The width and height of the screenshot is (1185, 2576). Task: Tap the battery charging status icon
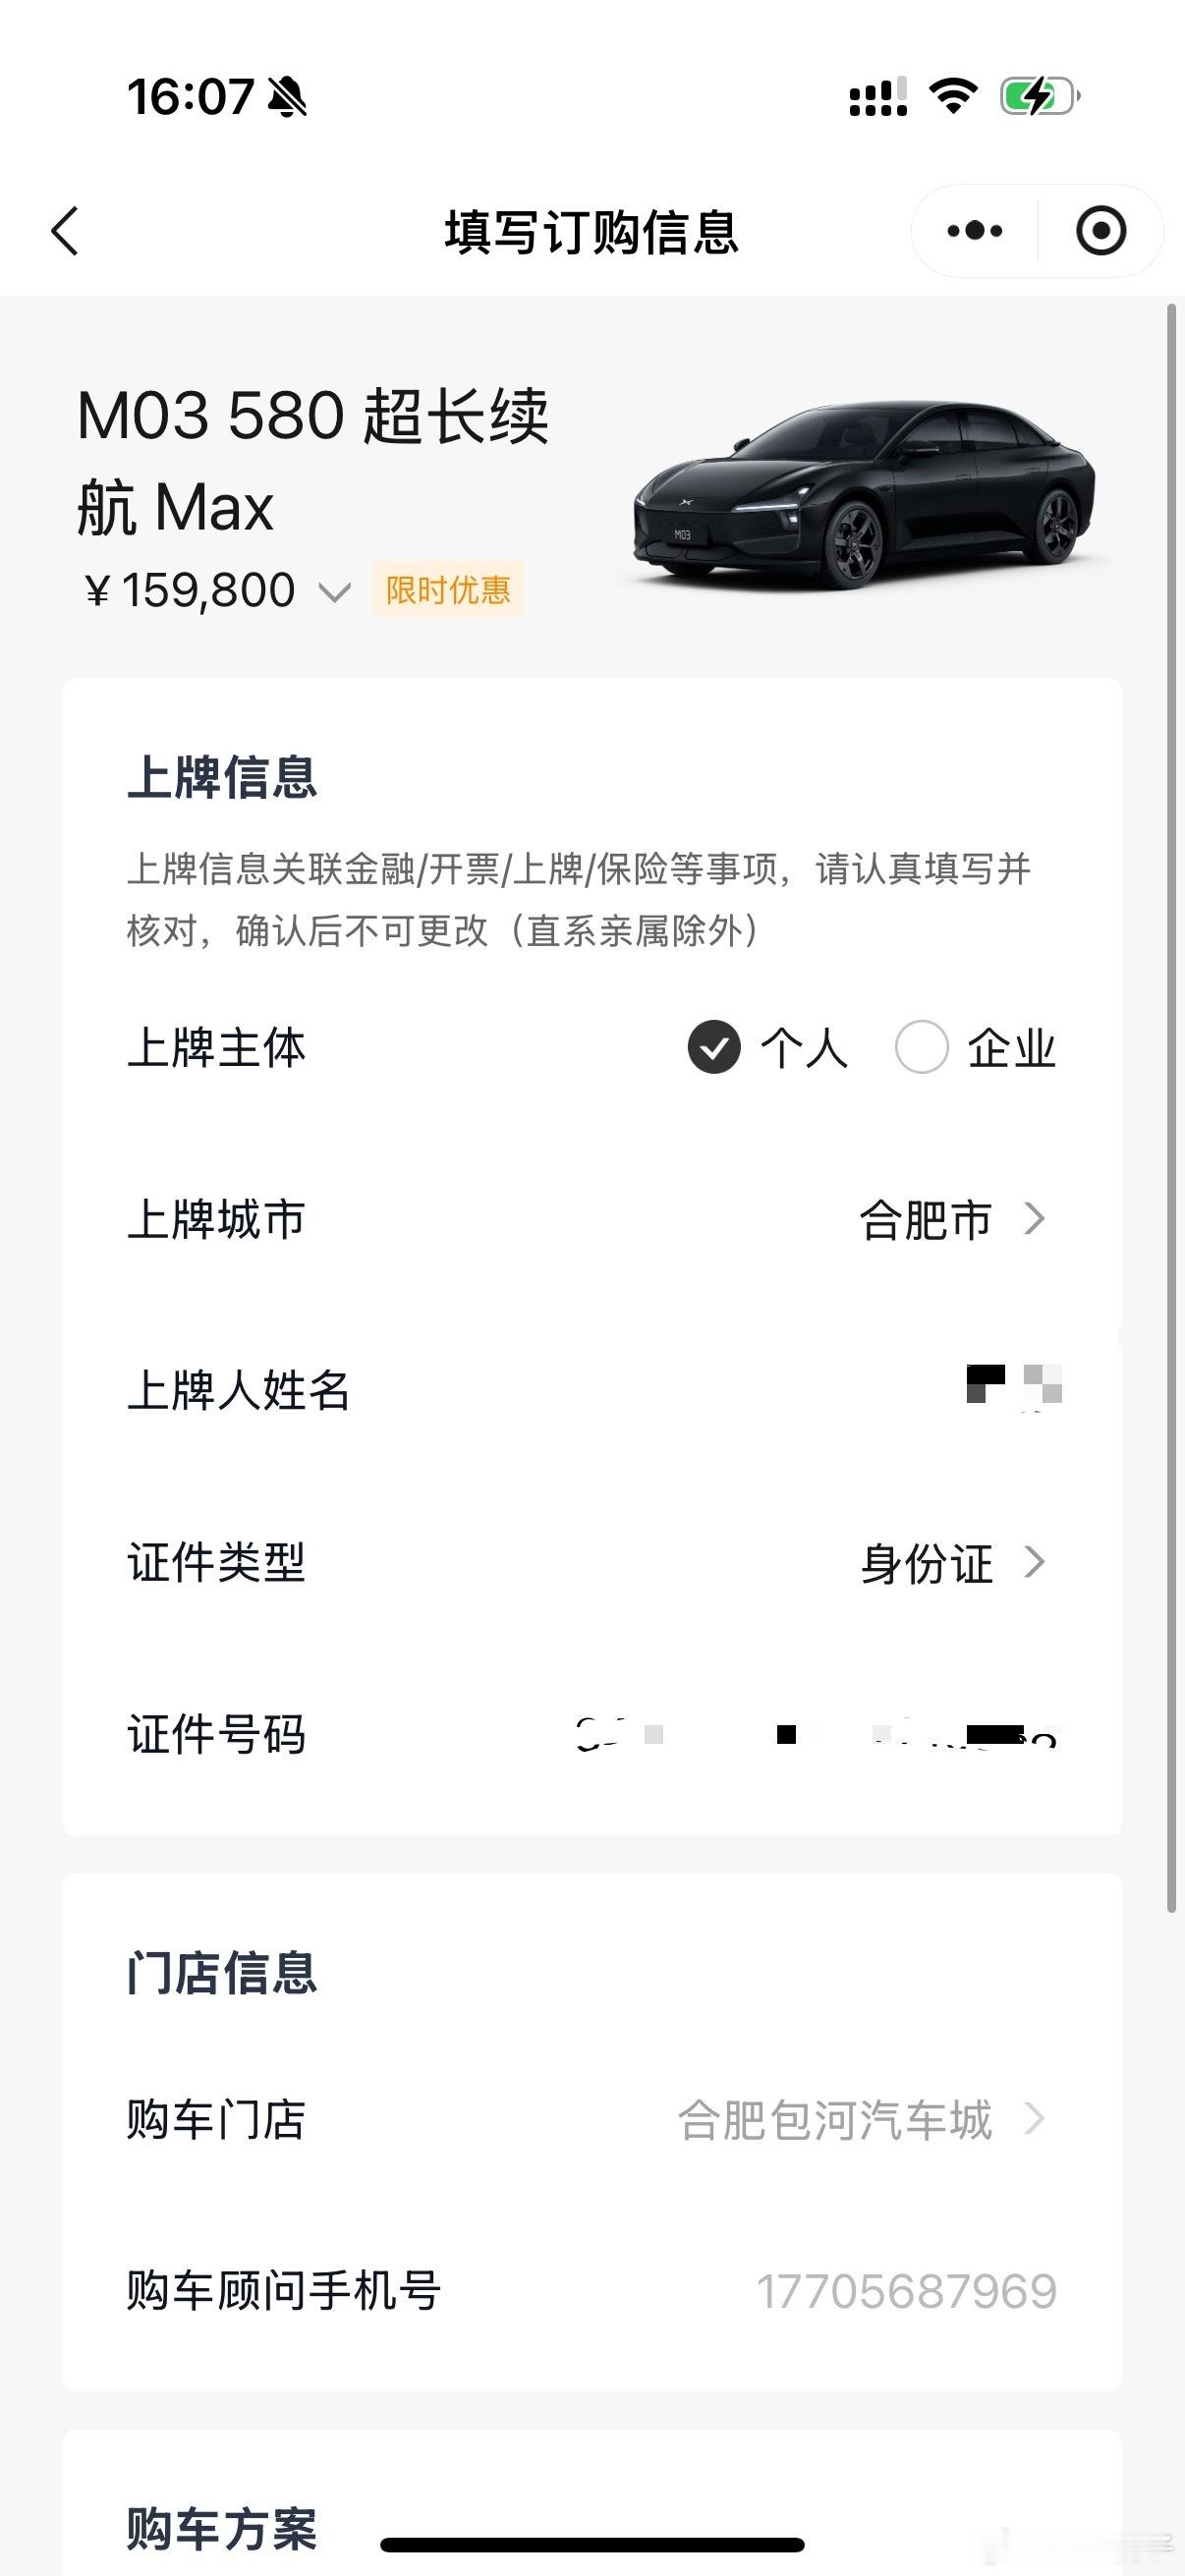click(x=1040, y=97)
